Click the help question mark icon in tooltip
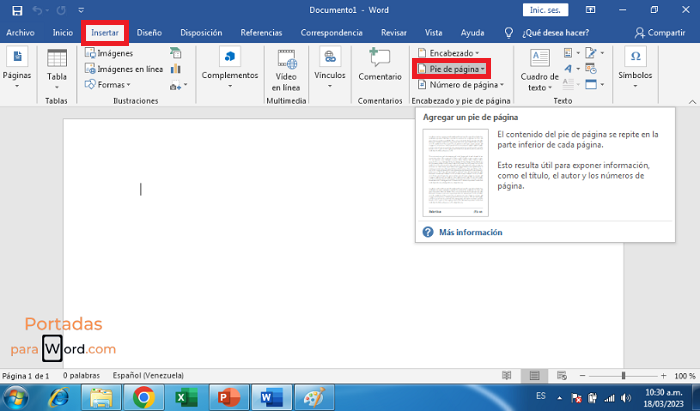700x411 pixels. tap(428, 232)
